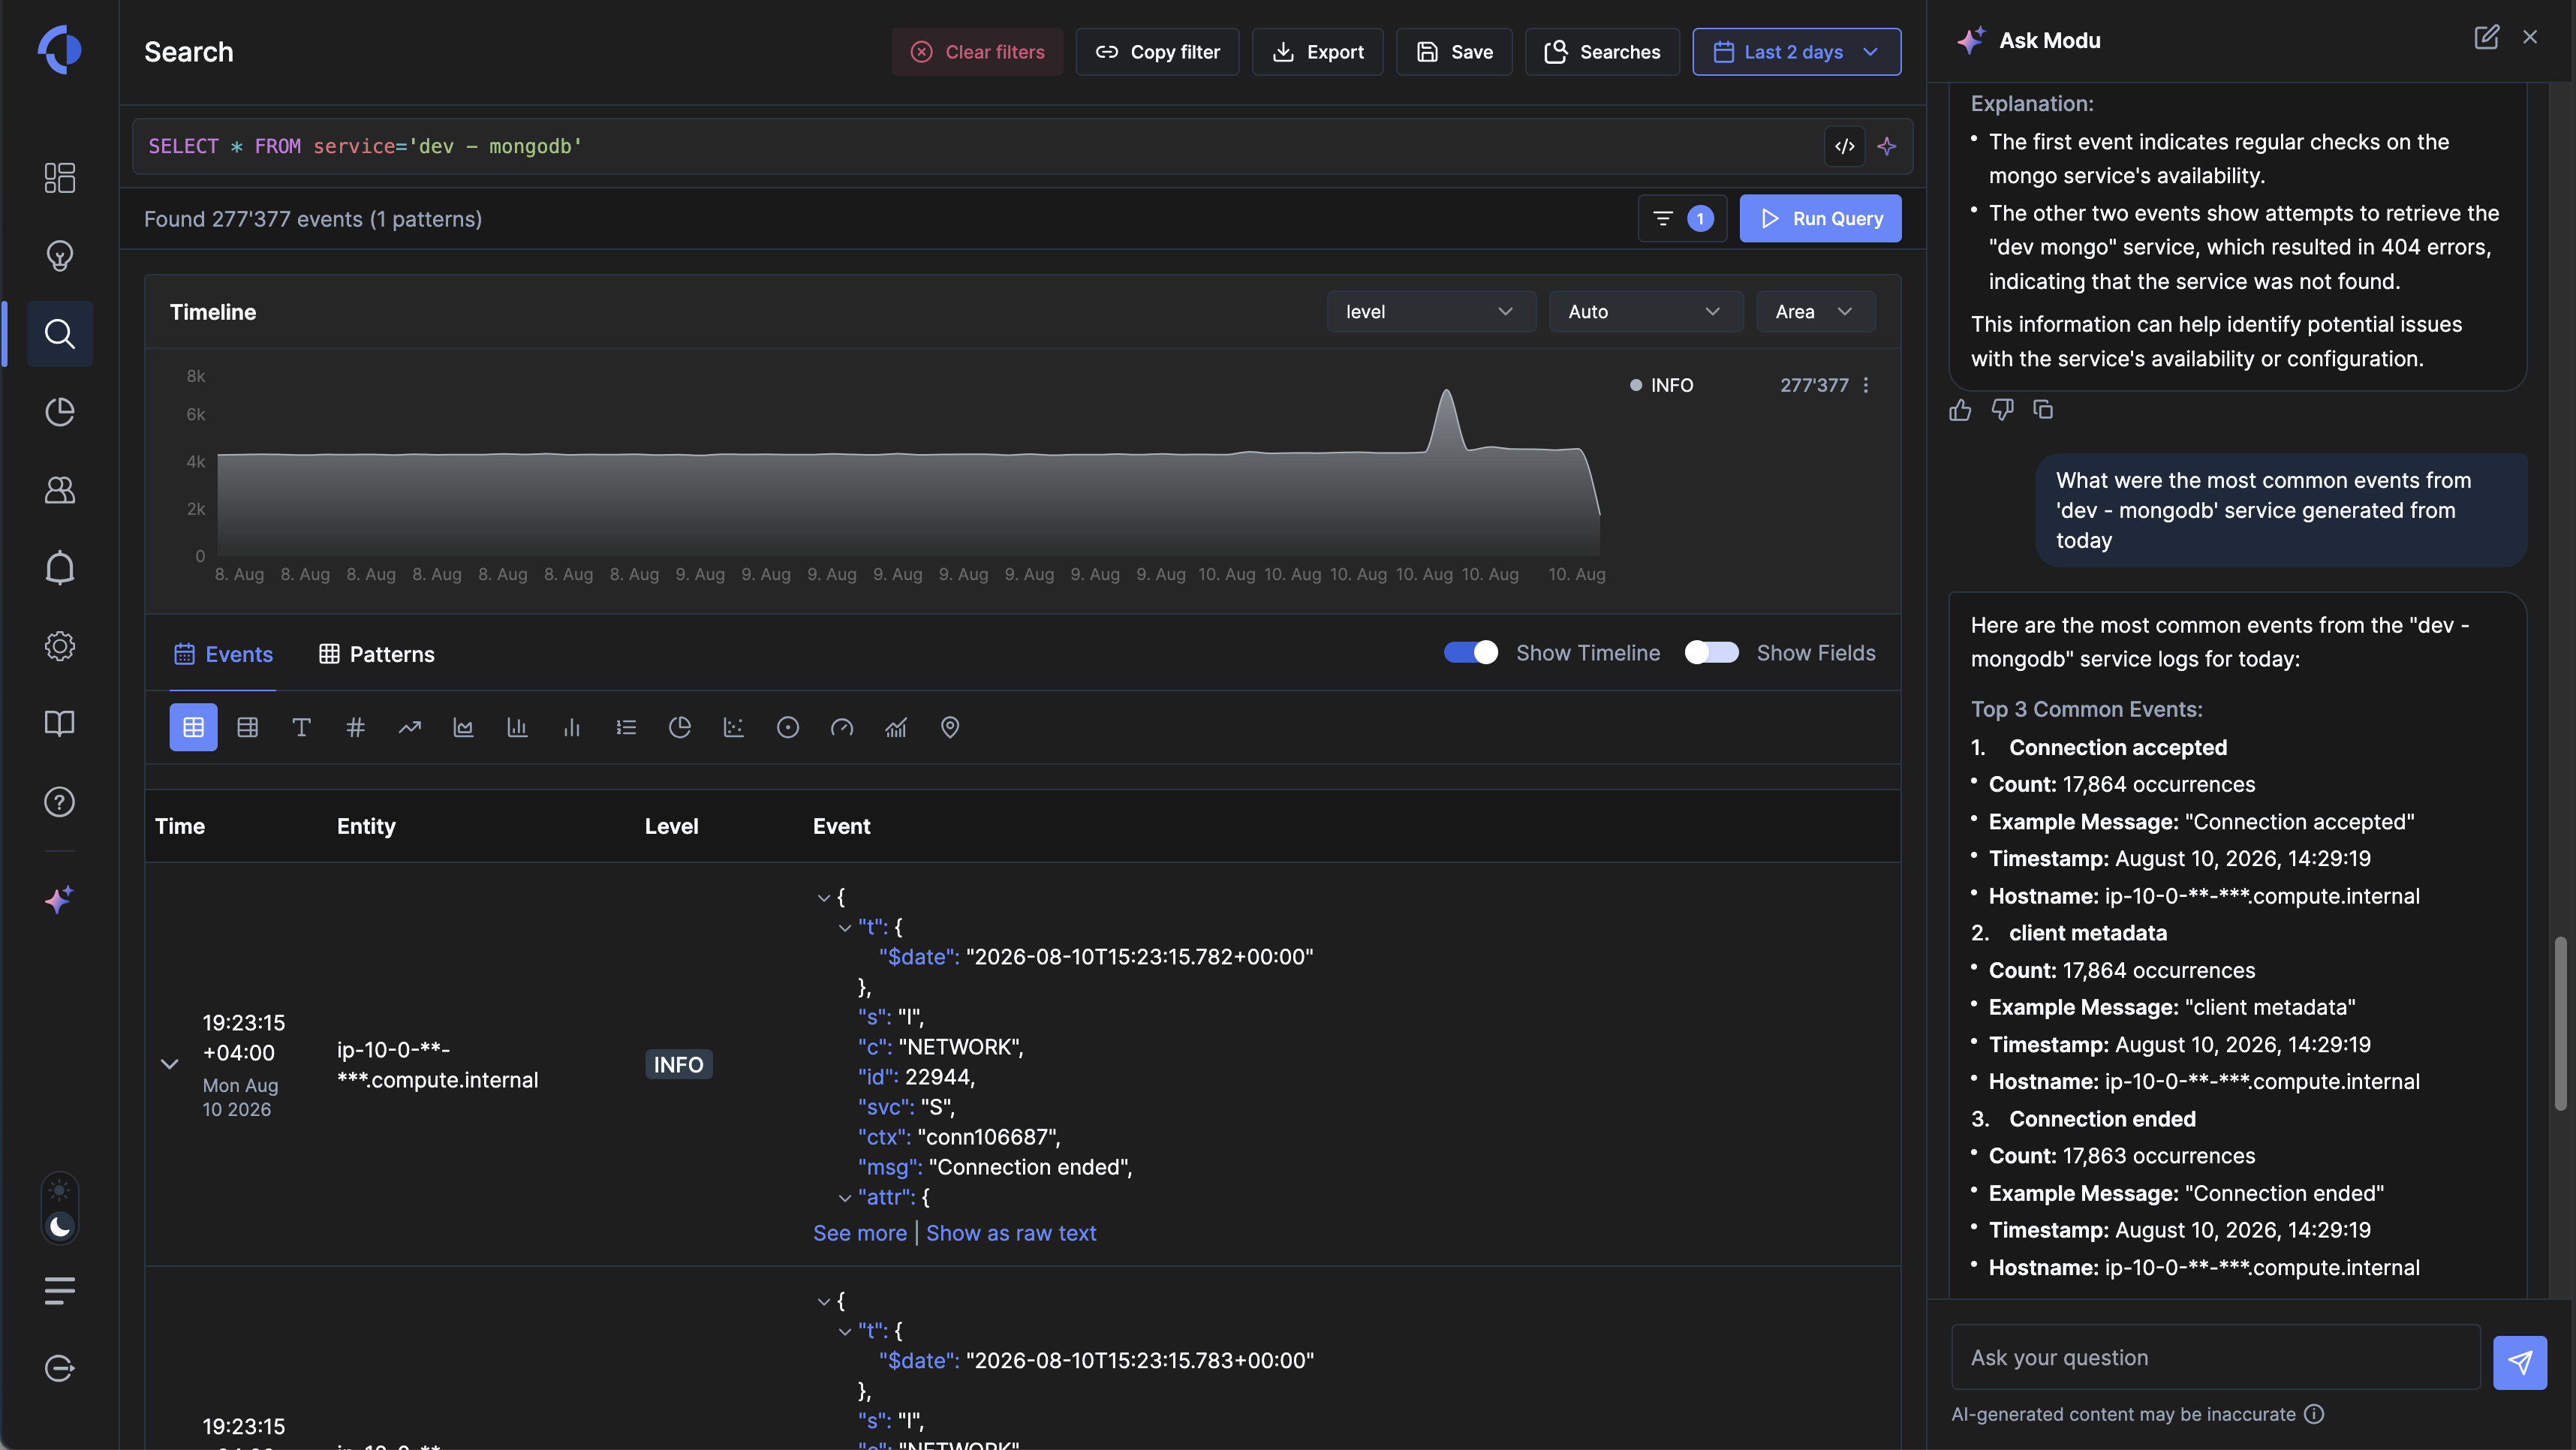2576x1450 pixels.
Task: Open the Area chart type dropdown
Action: tap(1816, 312)
